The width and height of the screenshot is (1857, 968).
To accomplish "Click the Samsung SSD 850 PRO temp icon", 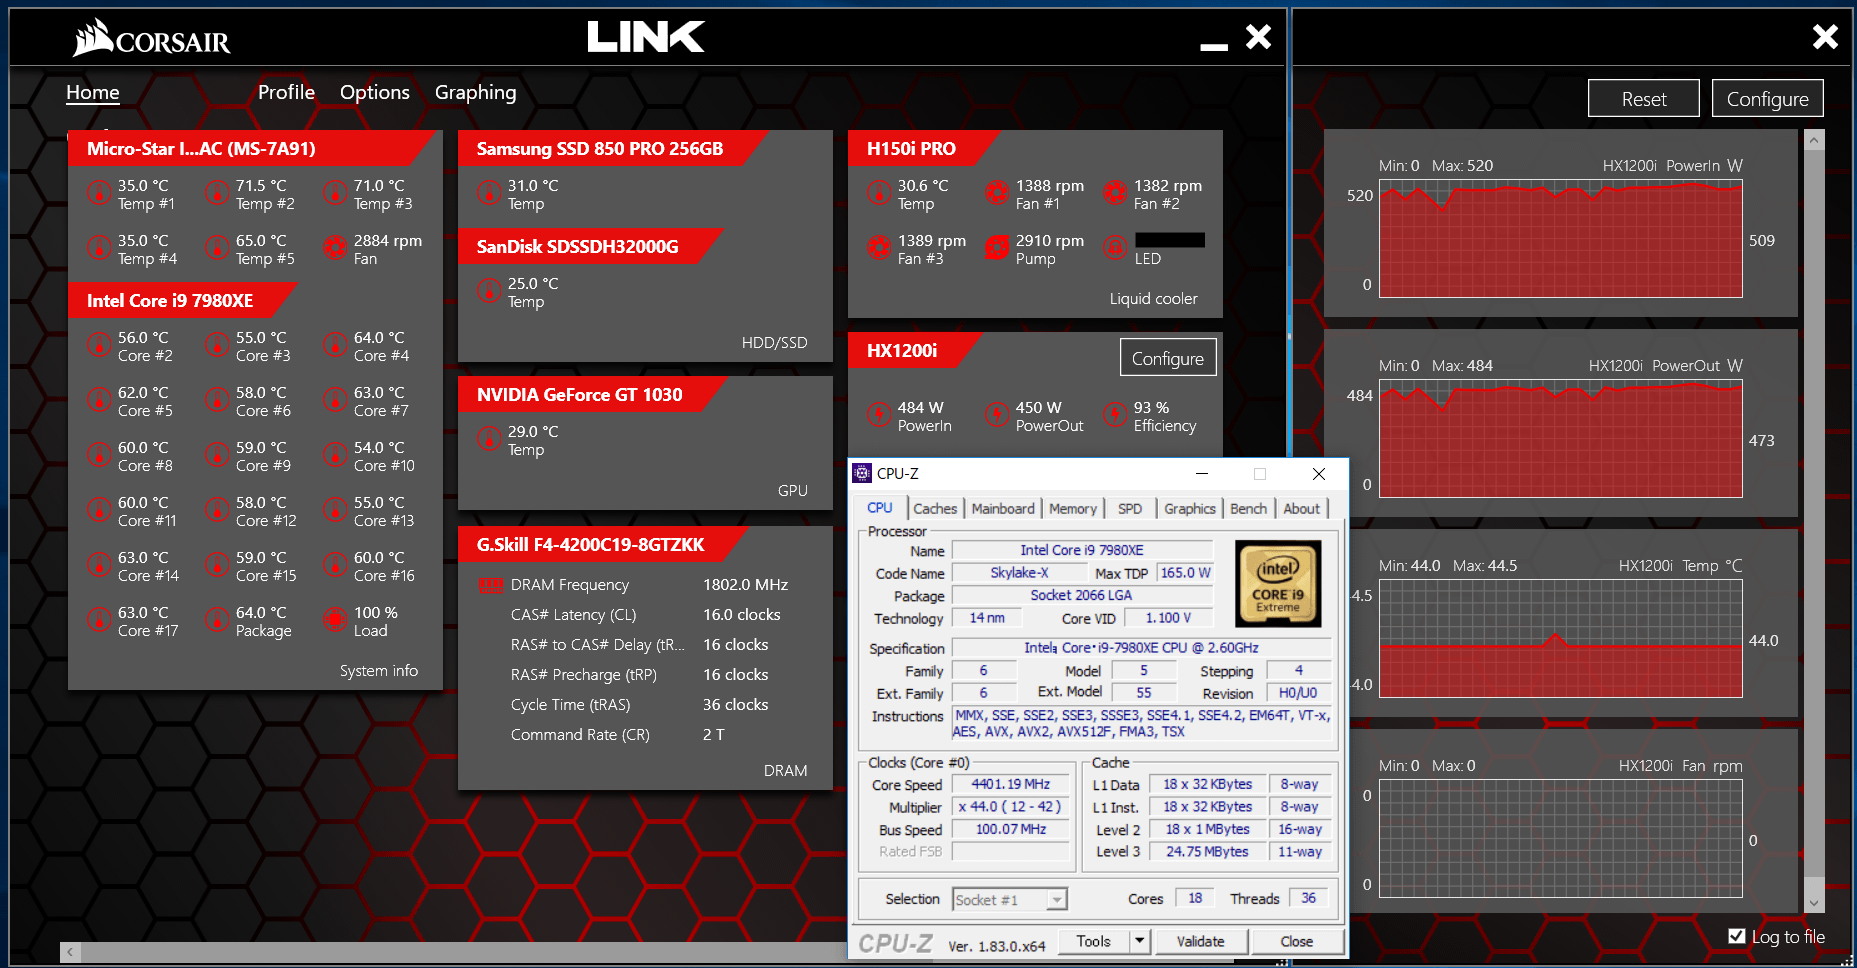I will click(489, 192).
